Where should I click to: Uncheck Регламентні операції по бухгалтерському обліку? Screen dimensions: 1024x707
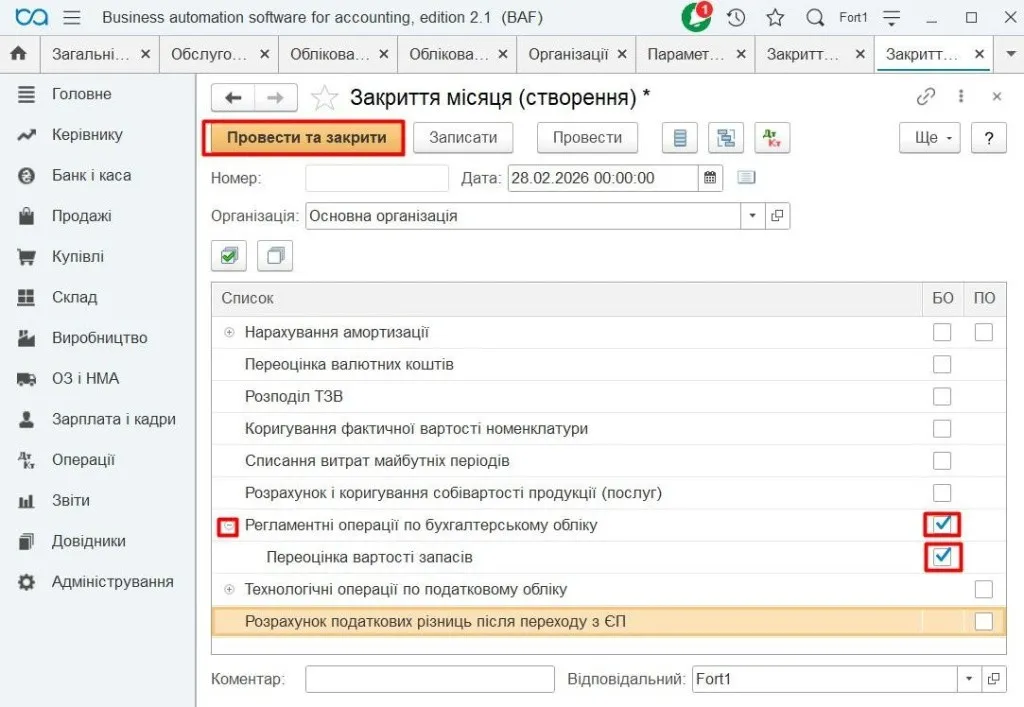942,524
